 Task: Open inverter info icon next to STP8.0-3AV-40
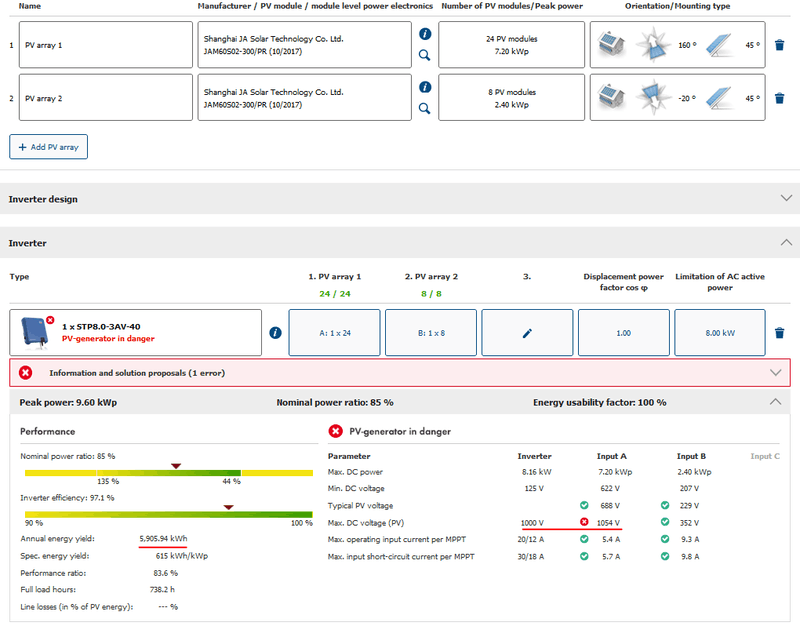pyautogui.click(x=275, y=333)
